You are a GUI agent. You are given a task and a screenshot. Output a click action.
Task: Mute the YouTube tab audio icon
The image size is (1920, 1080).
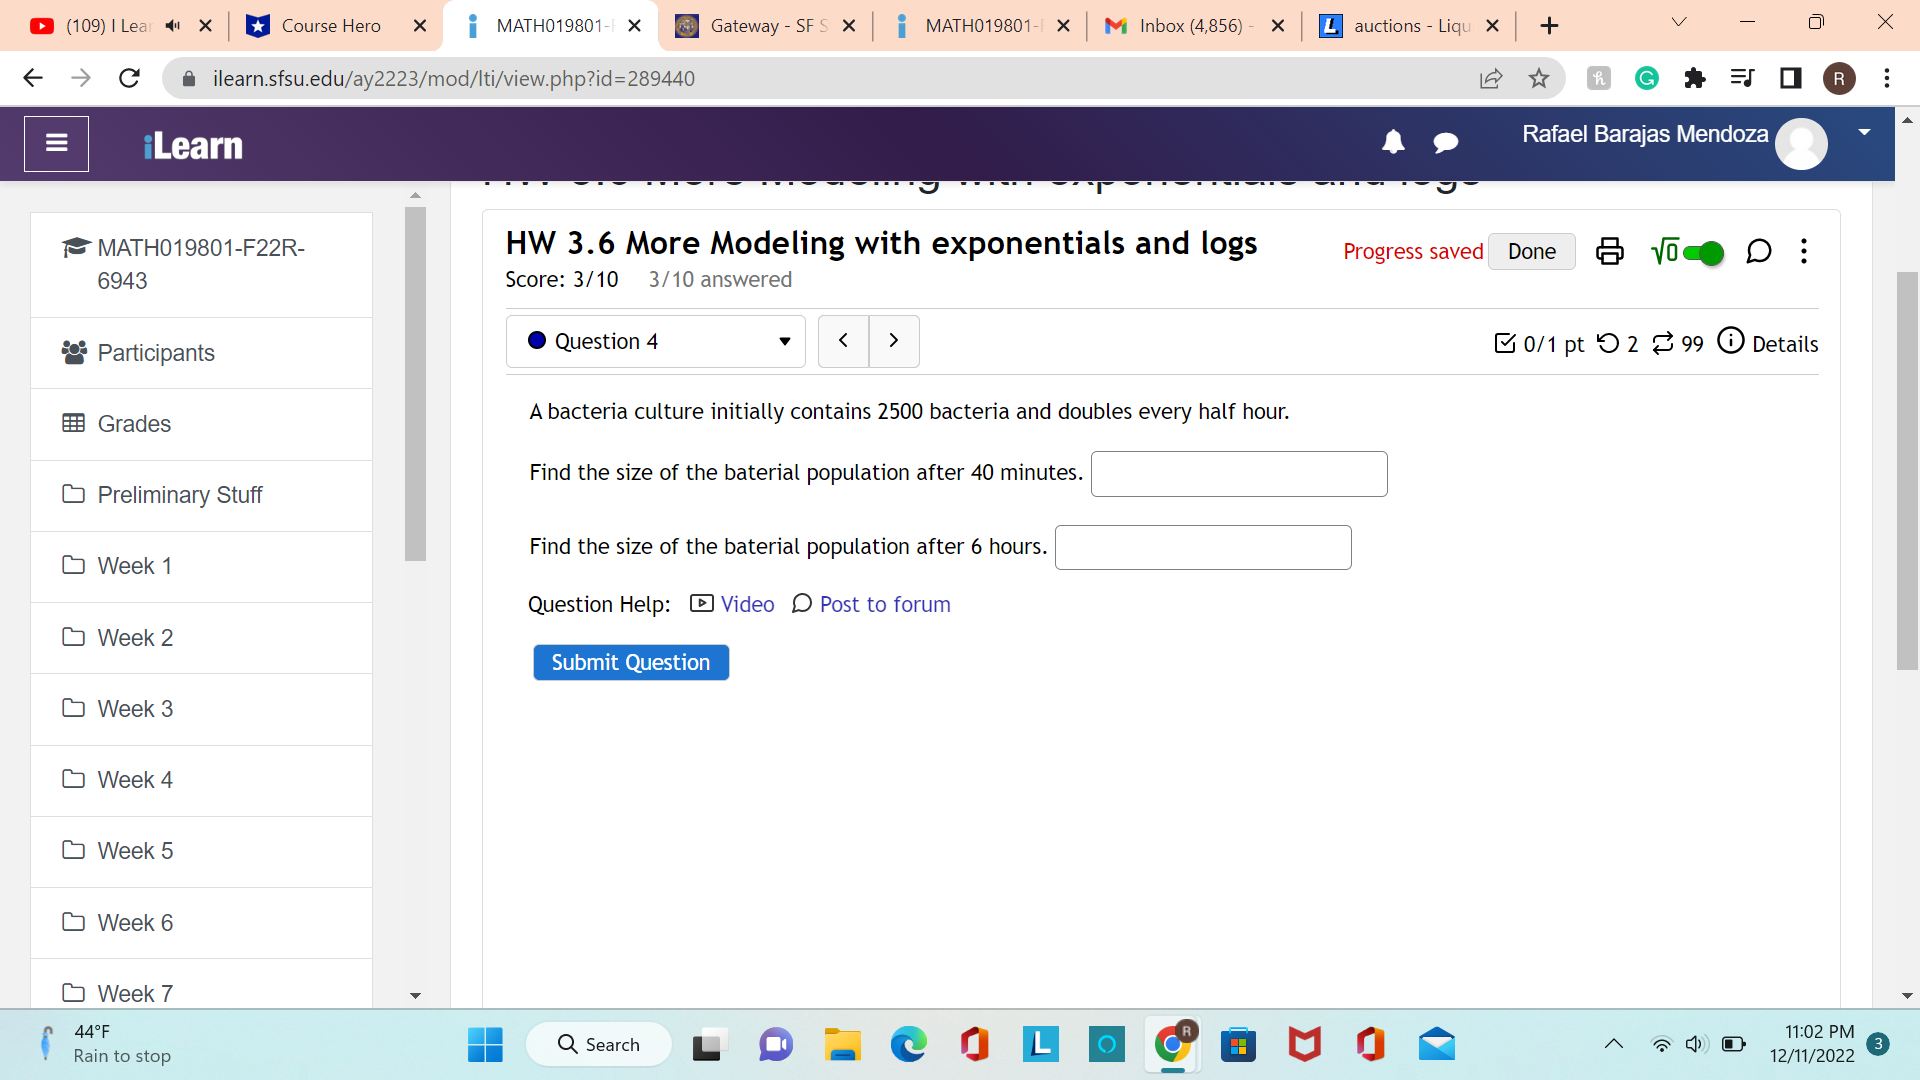click(173, 26)
